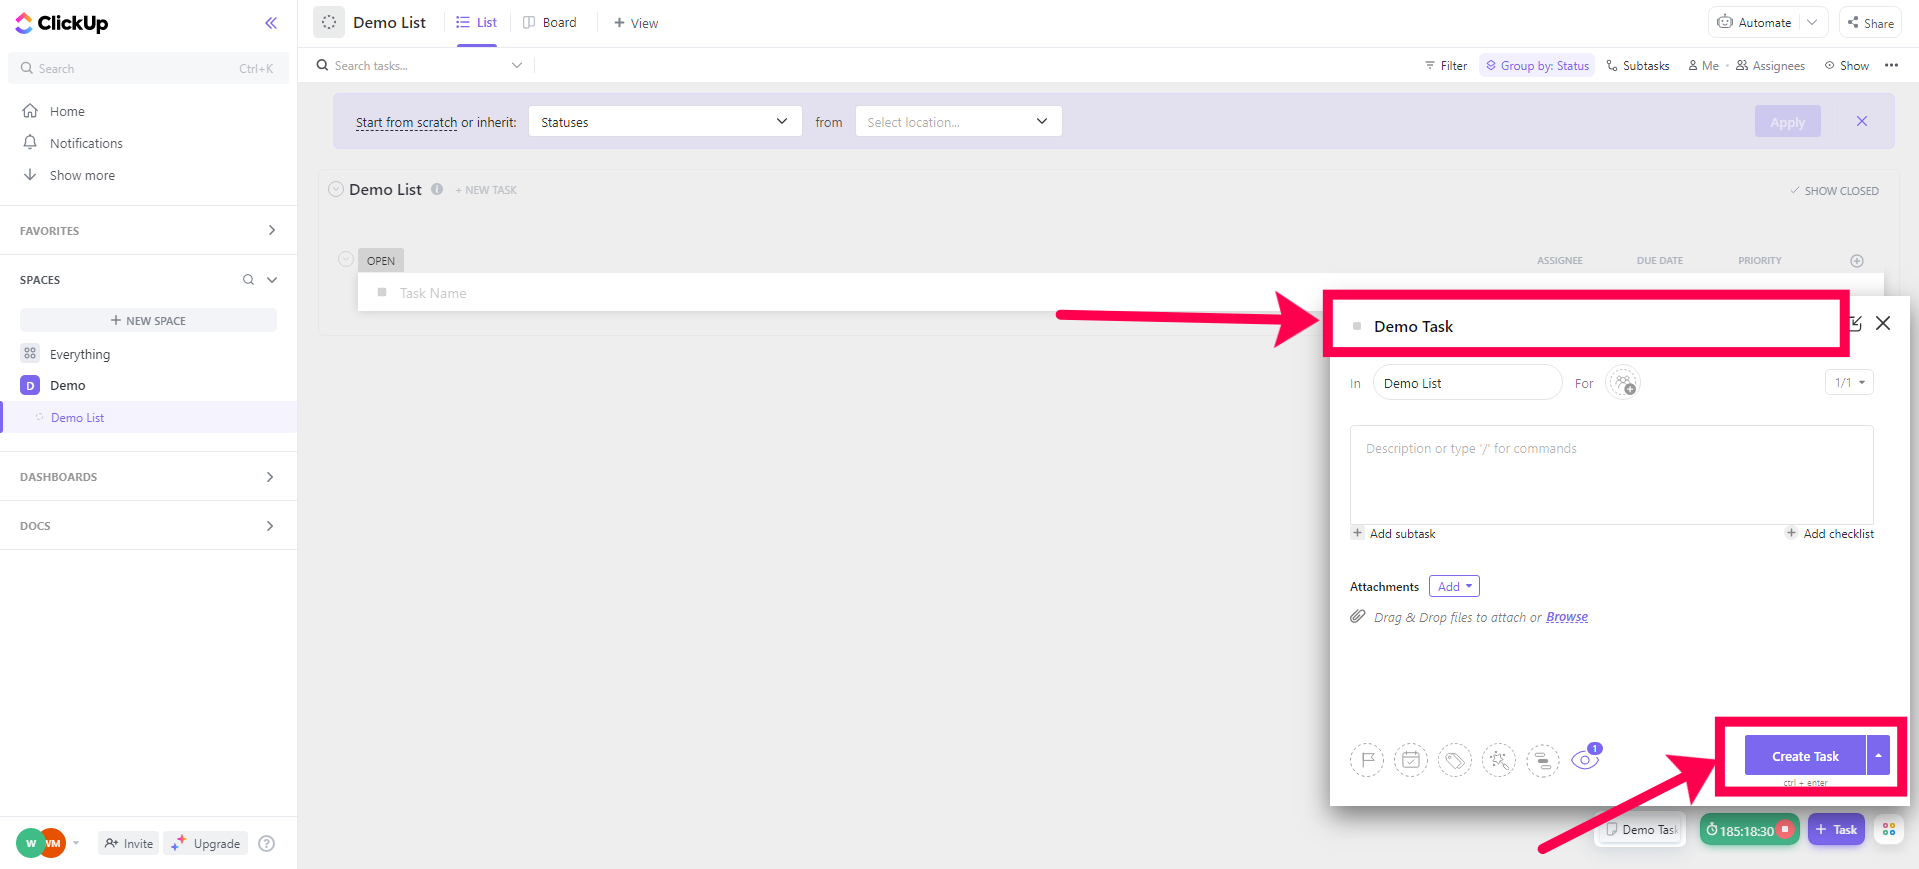The width and height of the screenshot is (1919, 869).
Task: Open the Demo space
Action: click(67, 385)
